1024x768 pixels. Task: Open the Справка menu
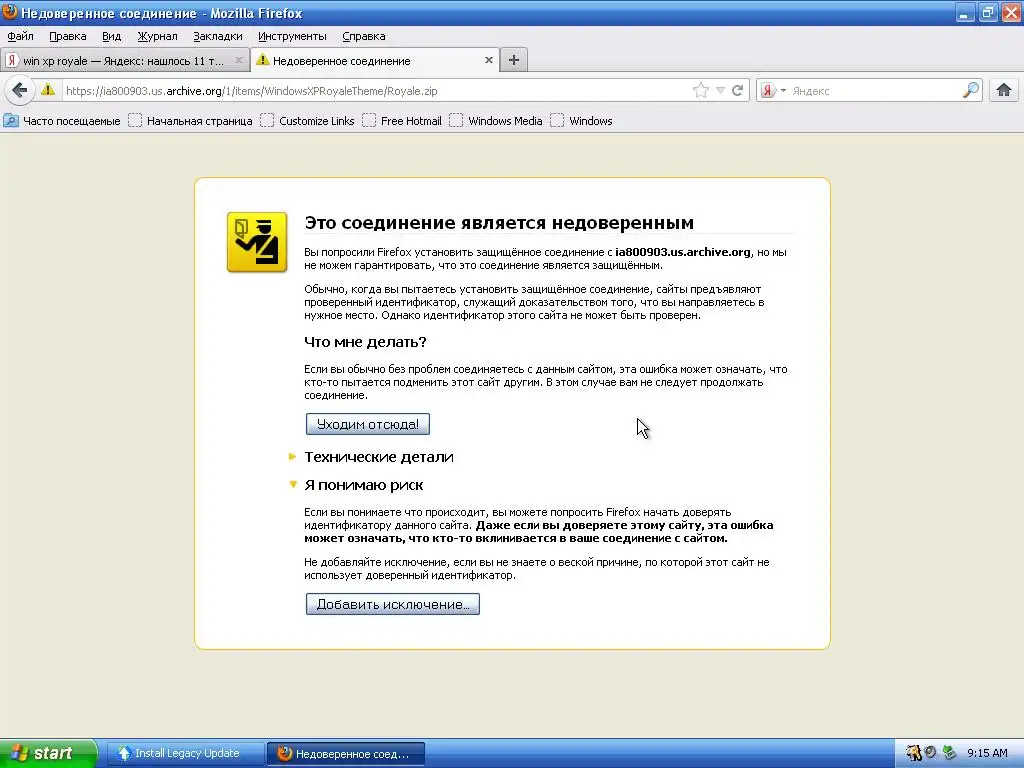point(364,36)
